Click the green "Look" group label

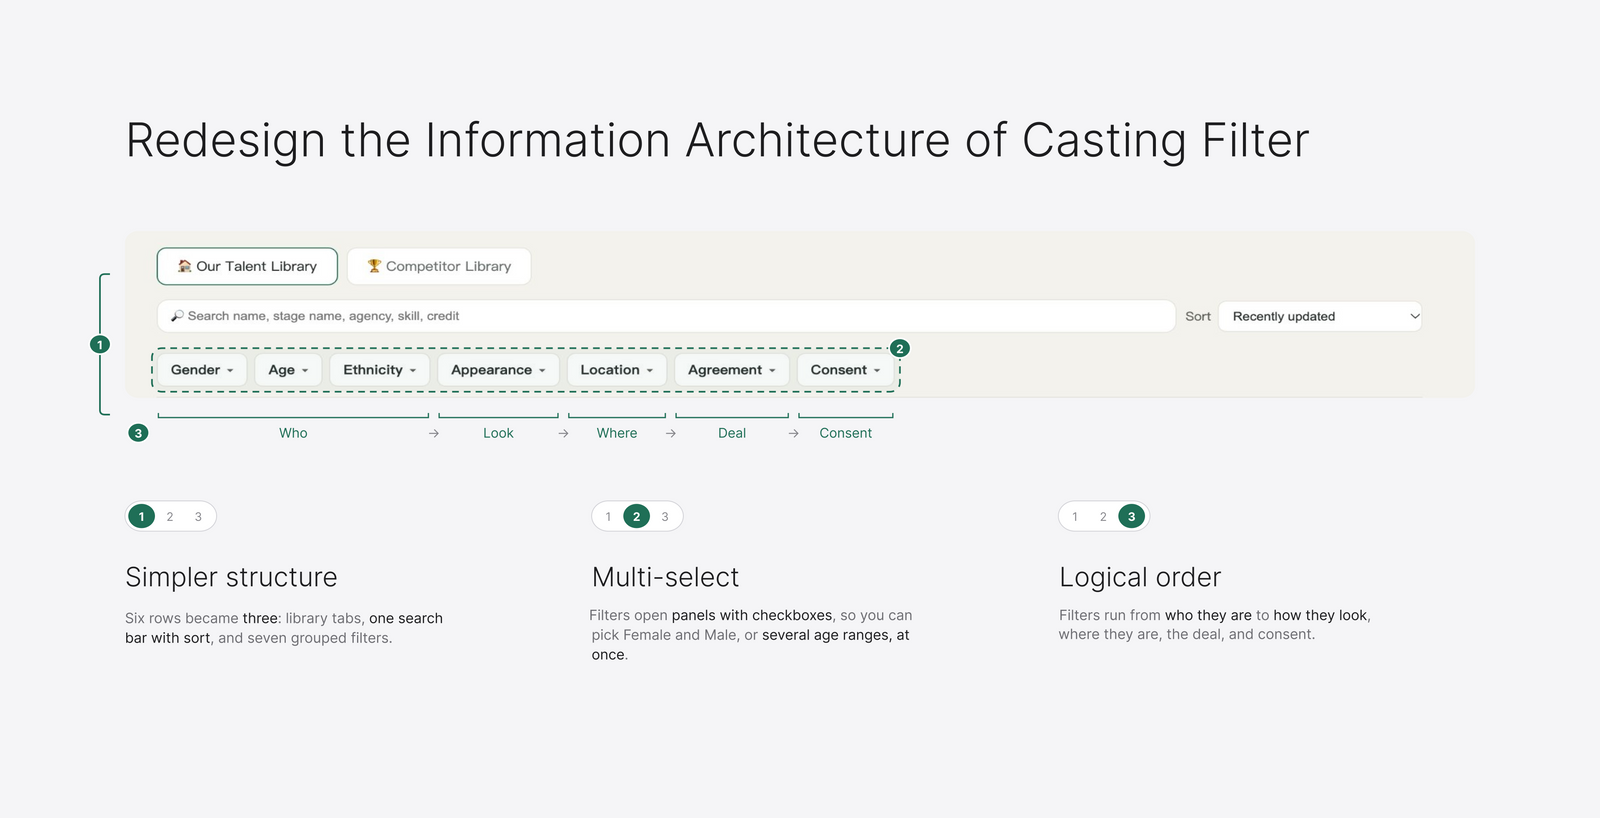pyautogui.click(x=498, y=433)
